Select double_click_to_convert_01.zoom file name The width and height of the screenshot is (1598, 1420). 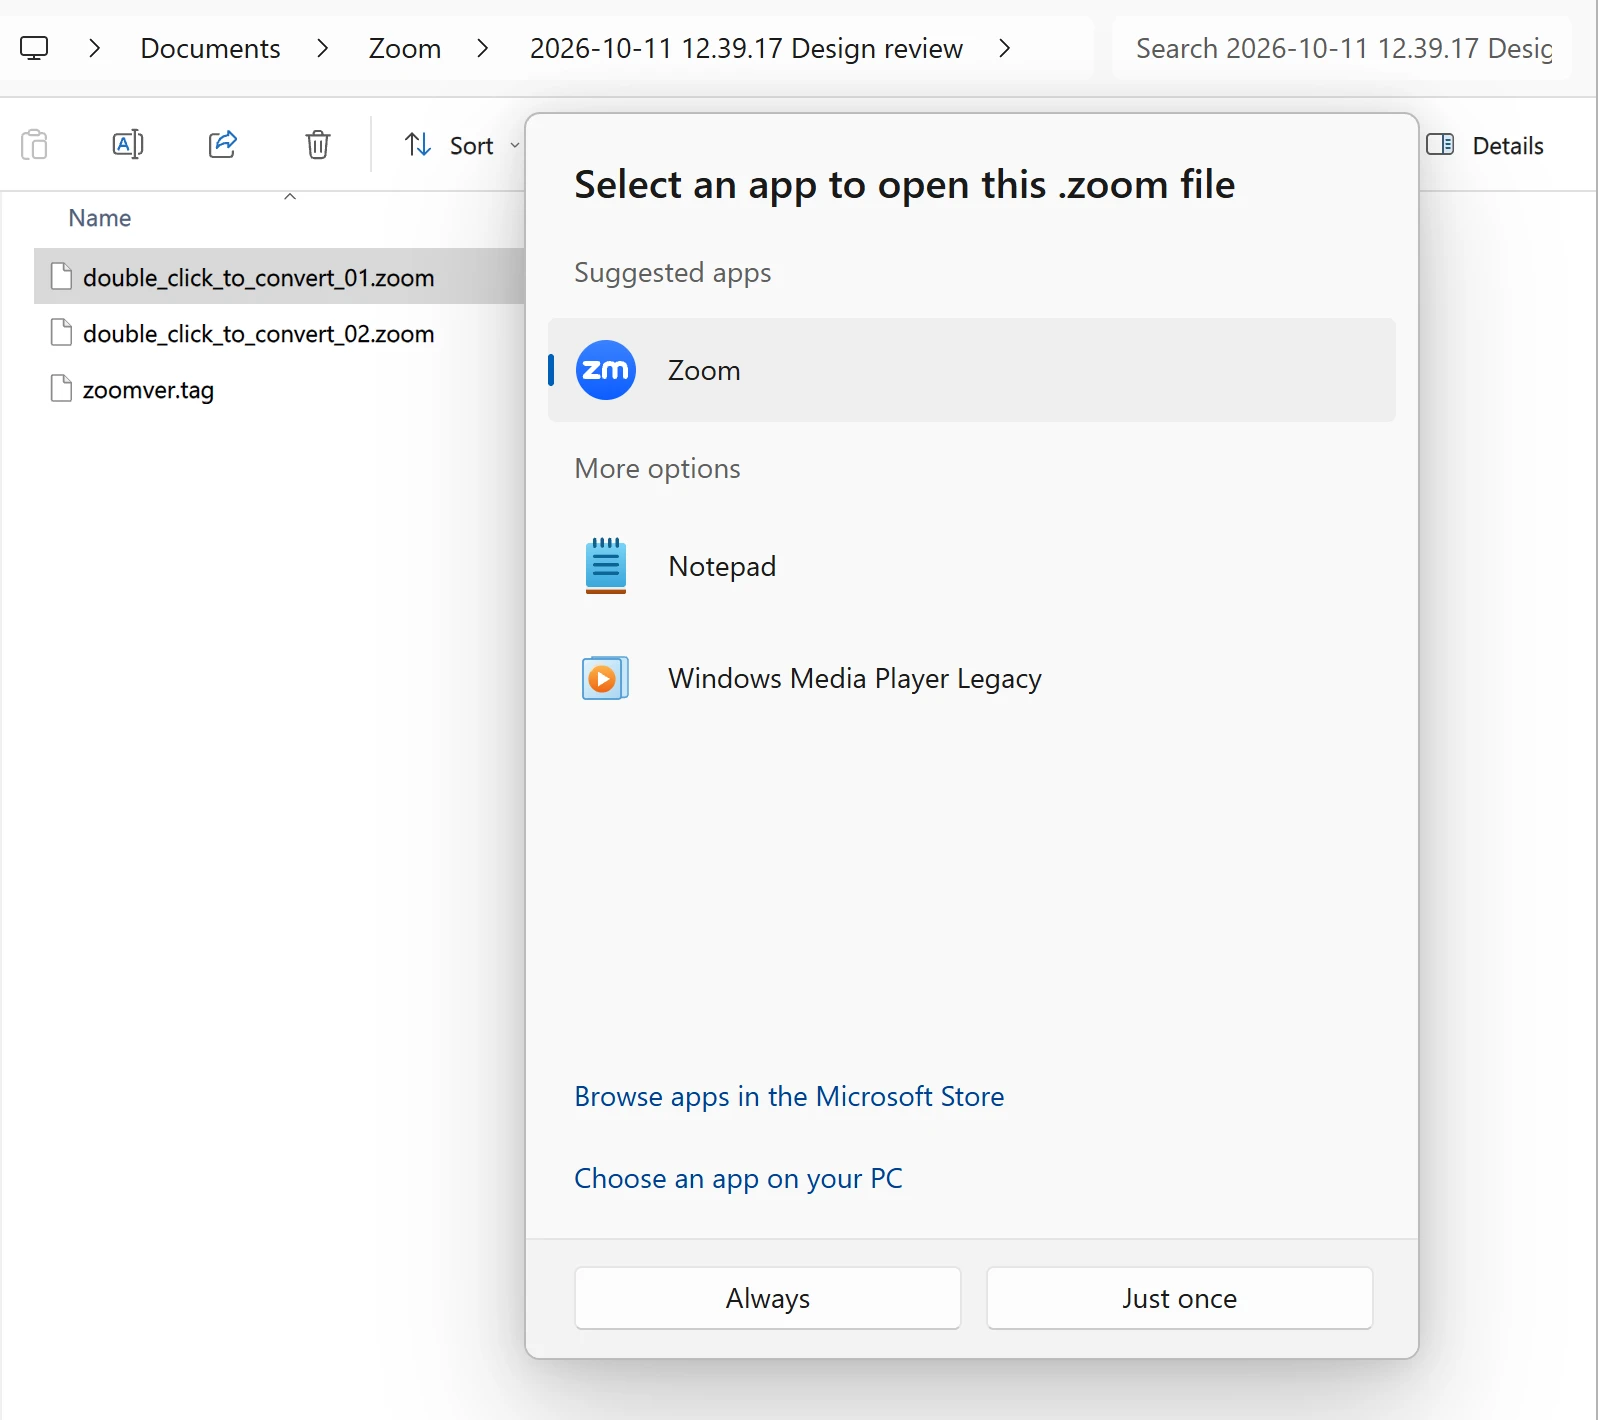(259, 278)
